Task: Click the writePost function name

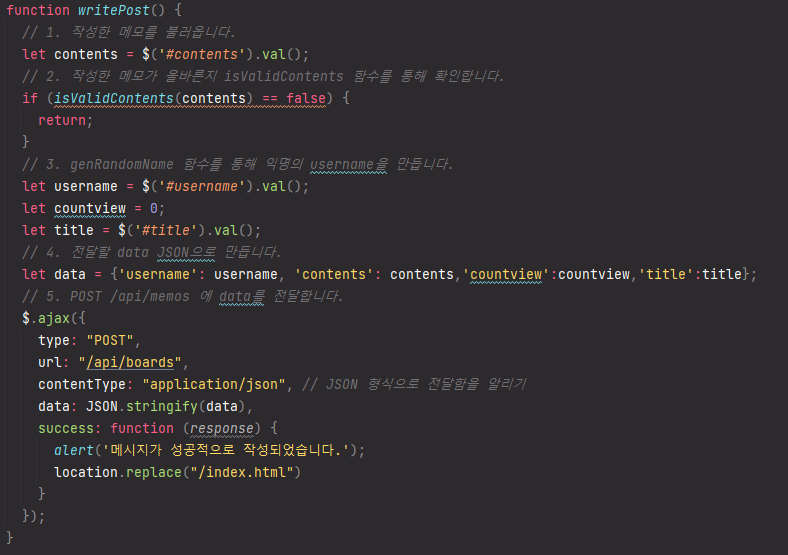Action: pos(114,10)
